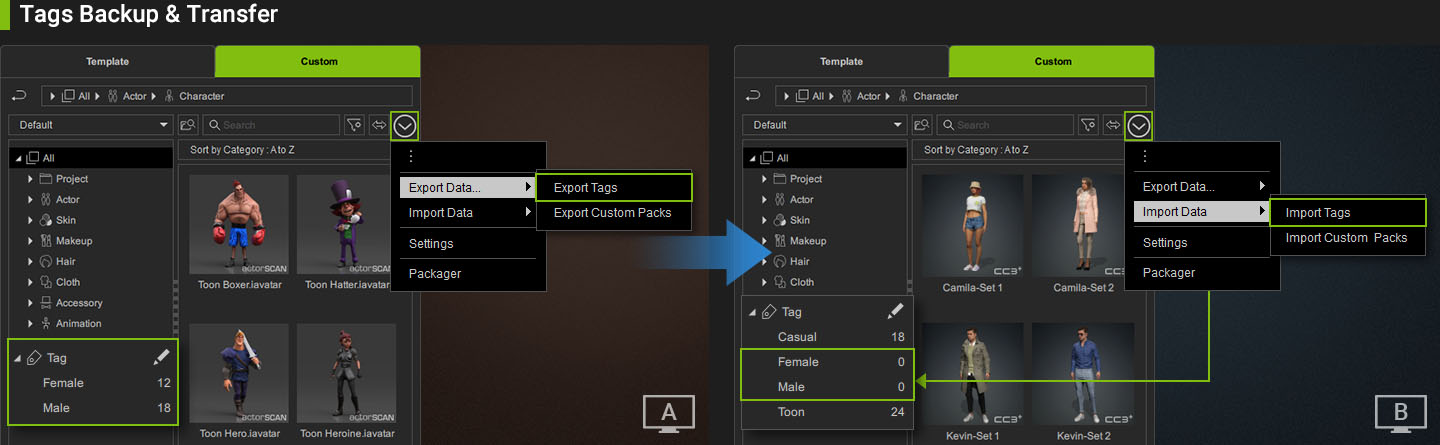Click the find-file folder icon in panel A

click(189, 125)
